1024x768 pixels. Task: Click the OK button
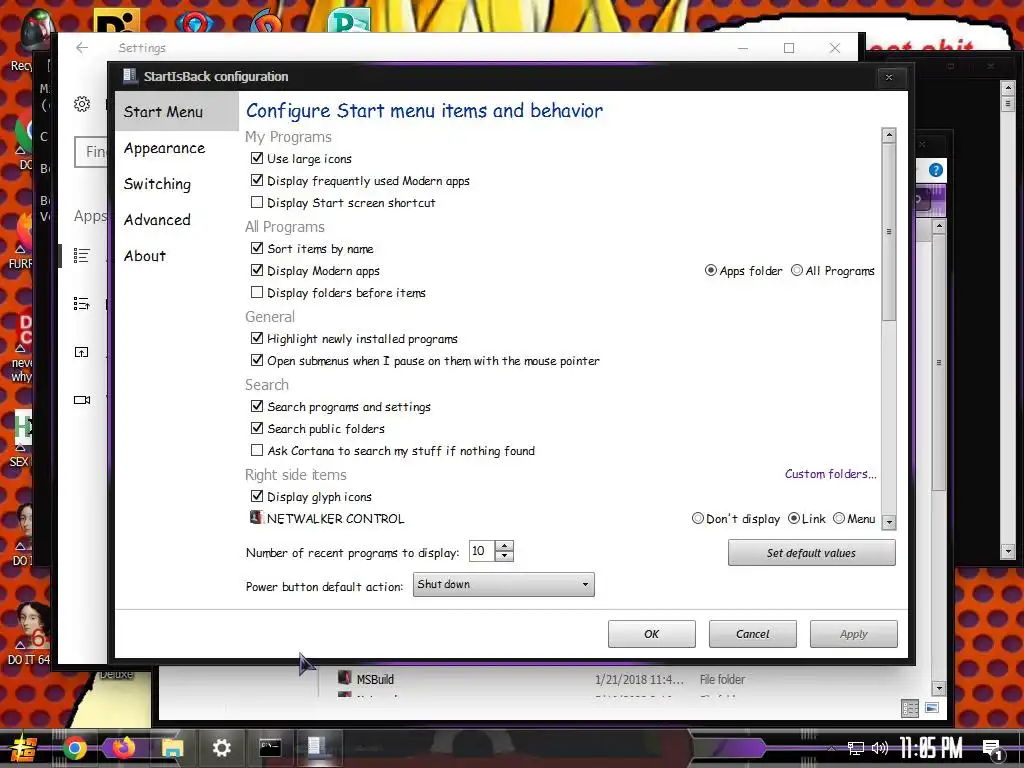[x=652, y=634]
